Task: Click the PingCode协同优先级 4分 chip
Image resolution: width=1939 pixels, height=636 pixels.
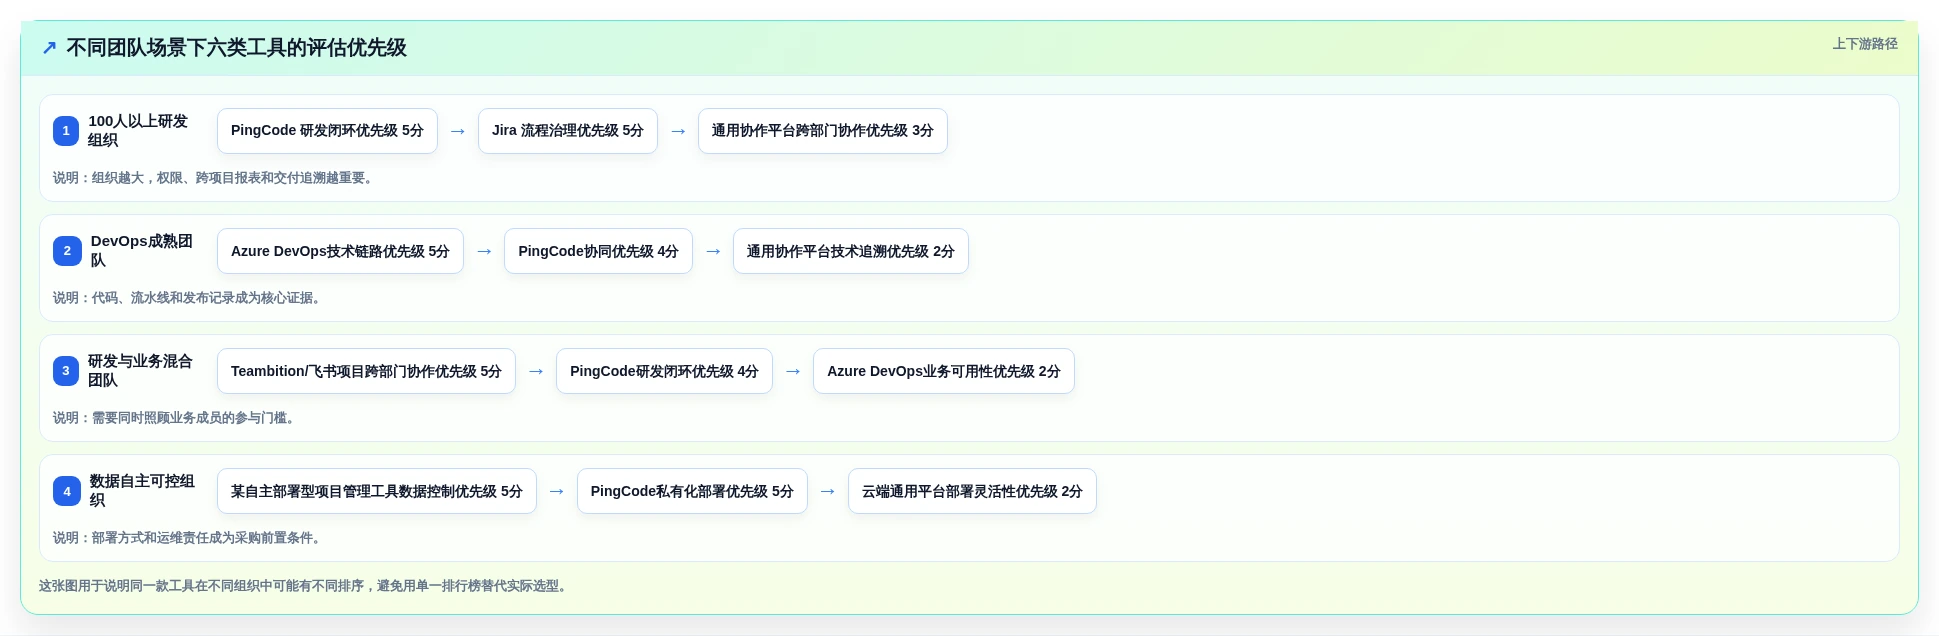Action: click(598, 251)
